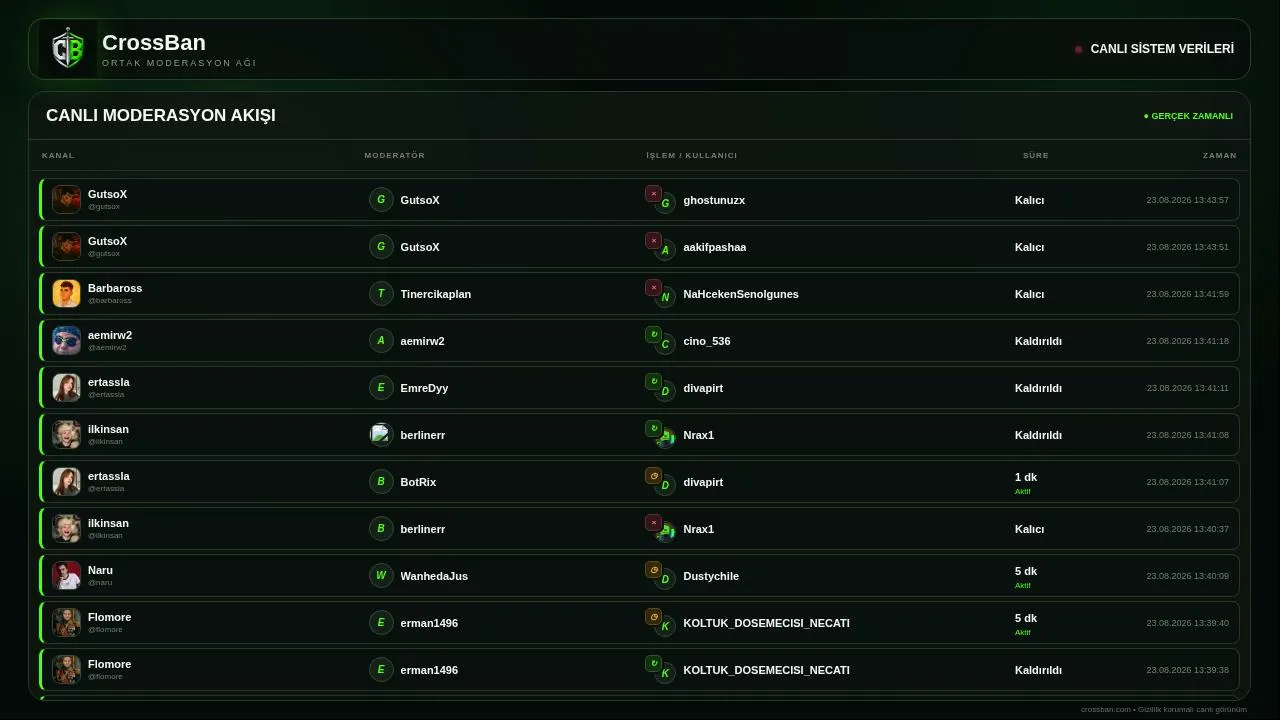Click the CANLI SİSTEM VERİLERİ status indicator
1280x720 pixels.
1154,49
